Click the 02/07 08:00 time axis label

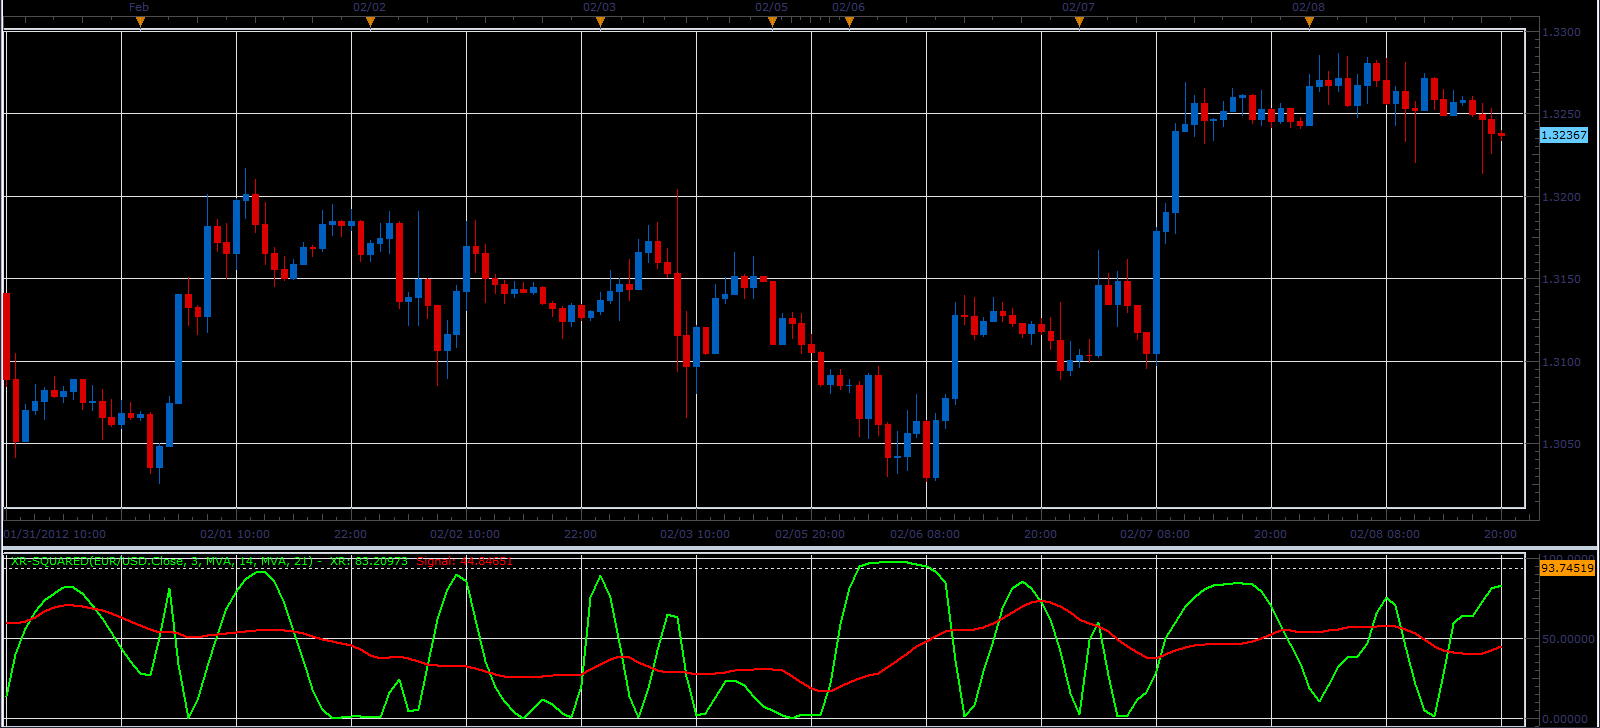1155,534
